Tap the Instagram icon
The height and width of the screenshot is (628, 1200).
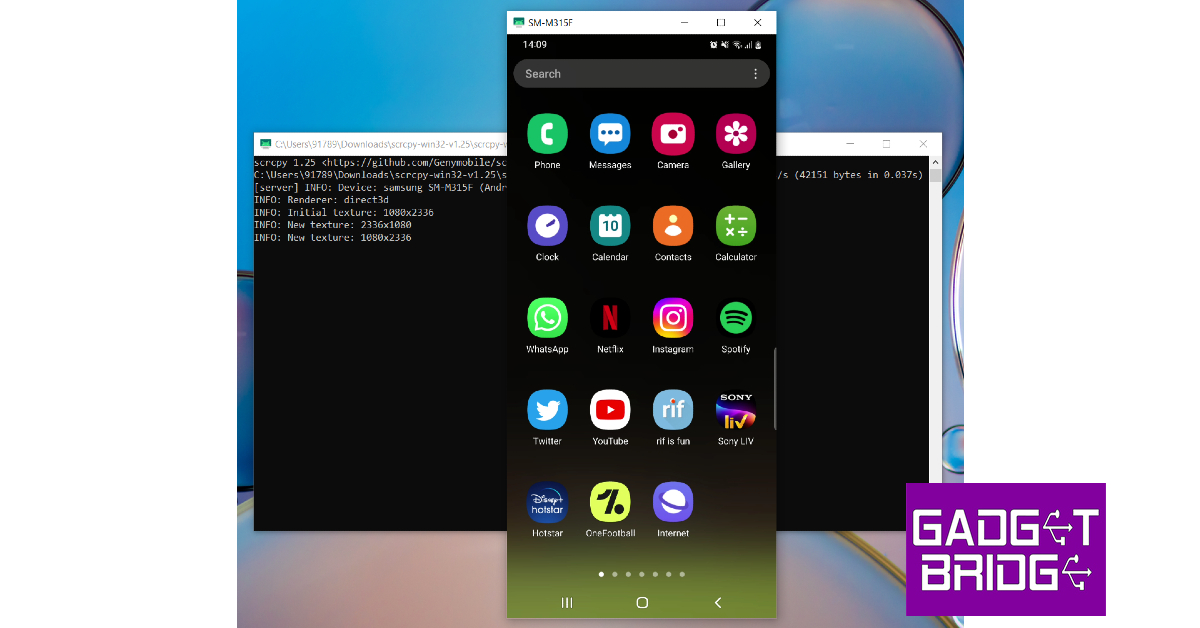(673, 318)
